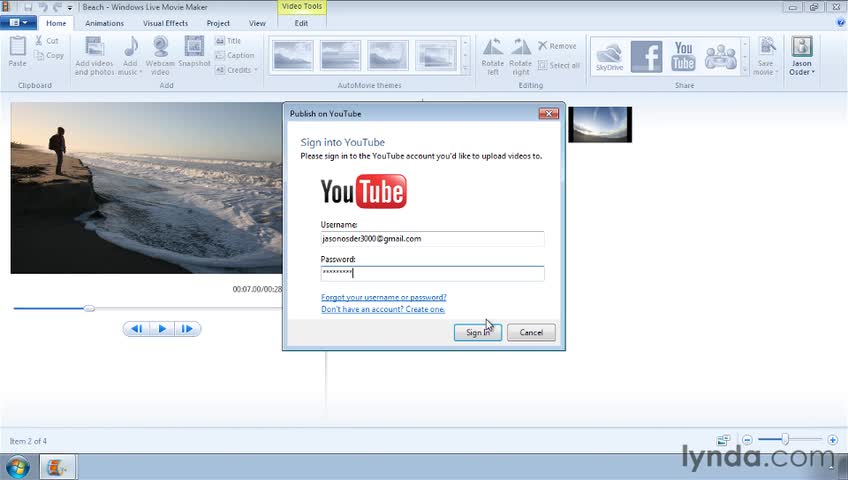Click the YouTube share icon in ribbon
Screen dimensions: 848x480
tap(684, 56)
